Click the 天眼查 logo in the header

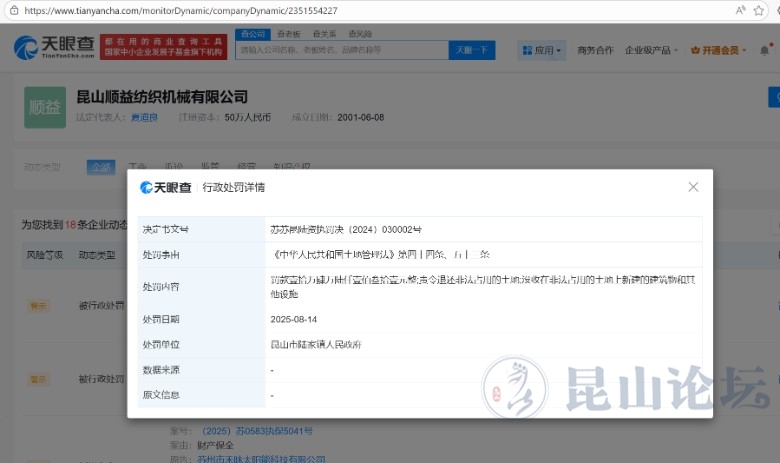tap(52, 48)
